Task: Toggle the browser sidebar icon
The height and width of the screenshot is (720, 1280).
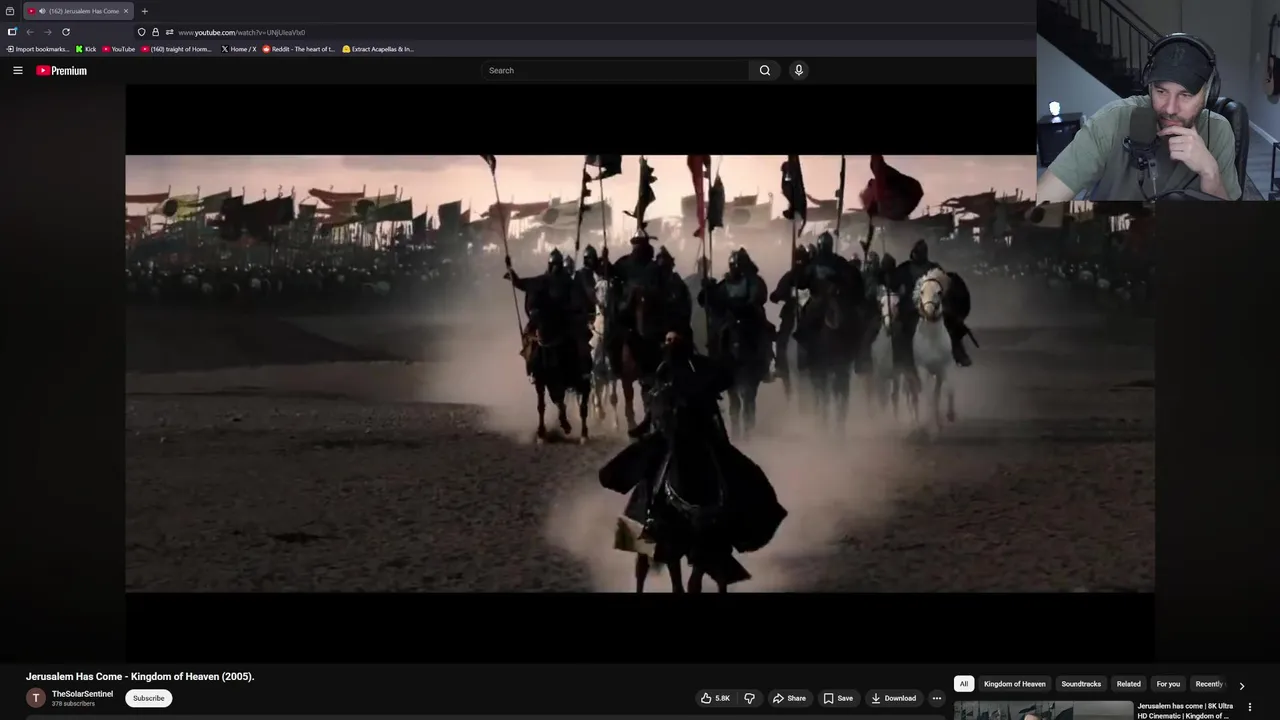Action: [x=12, y=32]
